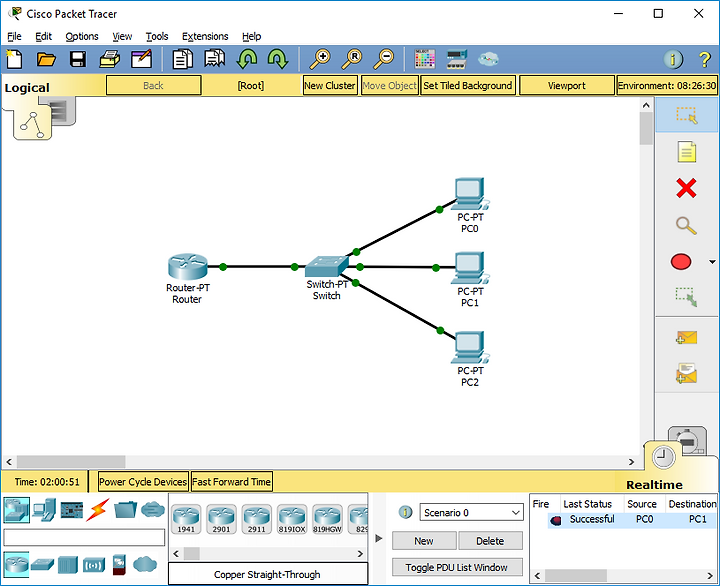Select Connections lightning category
The image size is (720, 586).
pyautogui.click(x=98, y=510)
